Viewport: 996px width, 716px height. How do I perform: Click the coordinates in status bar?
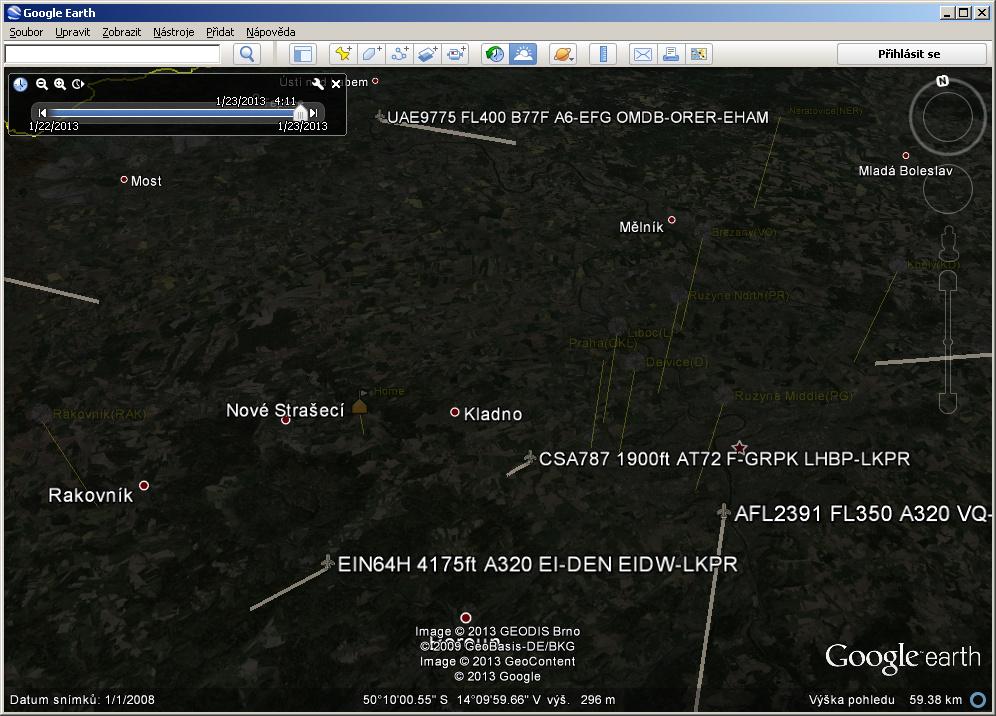(x=452, y=699)
